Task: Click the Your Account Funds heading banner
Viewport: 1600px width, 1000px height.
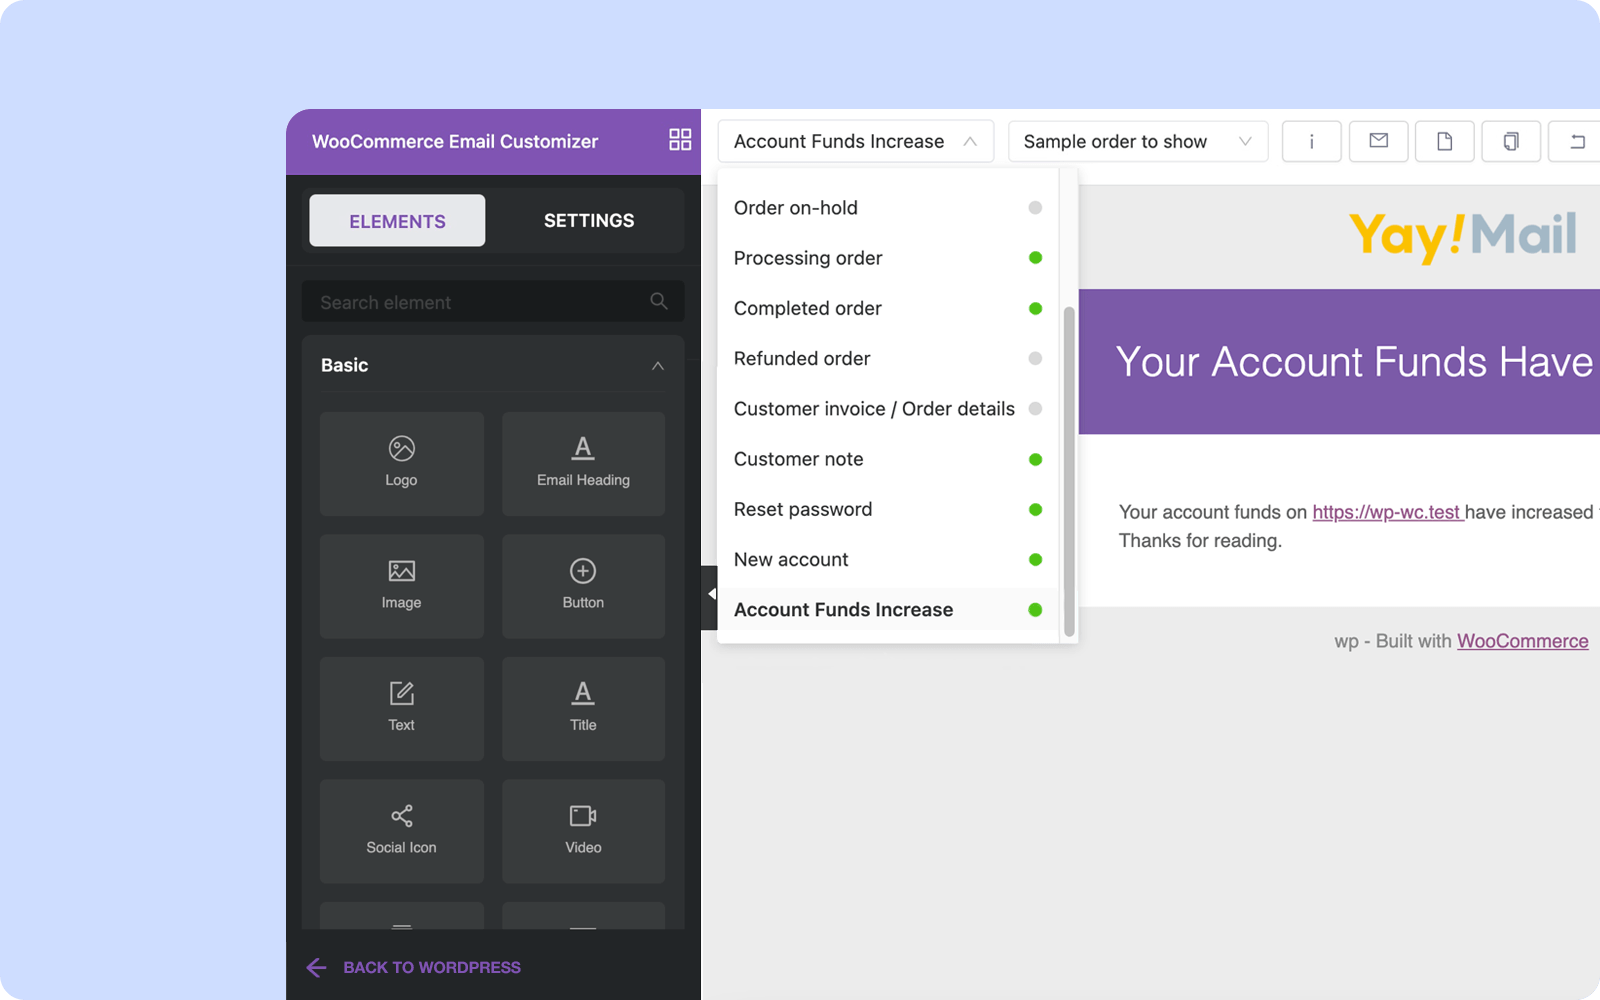Action: [x=1340, y=362]
